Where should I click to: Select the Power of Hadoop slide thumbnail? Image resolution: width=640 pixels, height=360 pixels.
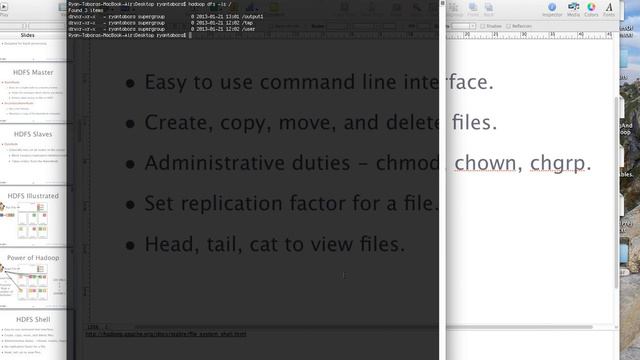tap(33, 278)
